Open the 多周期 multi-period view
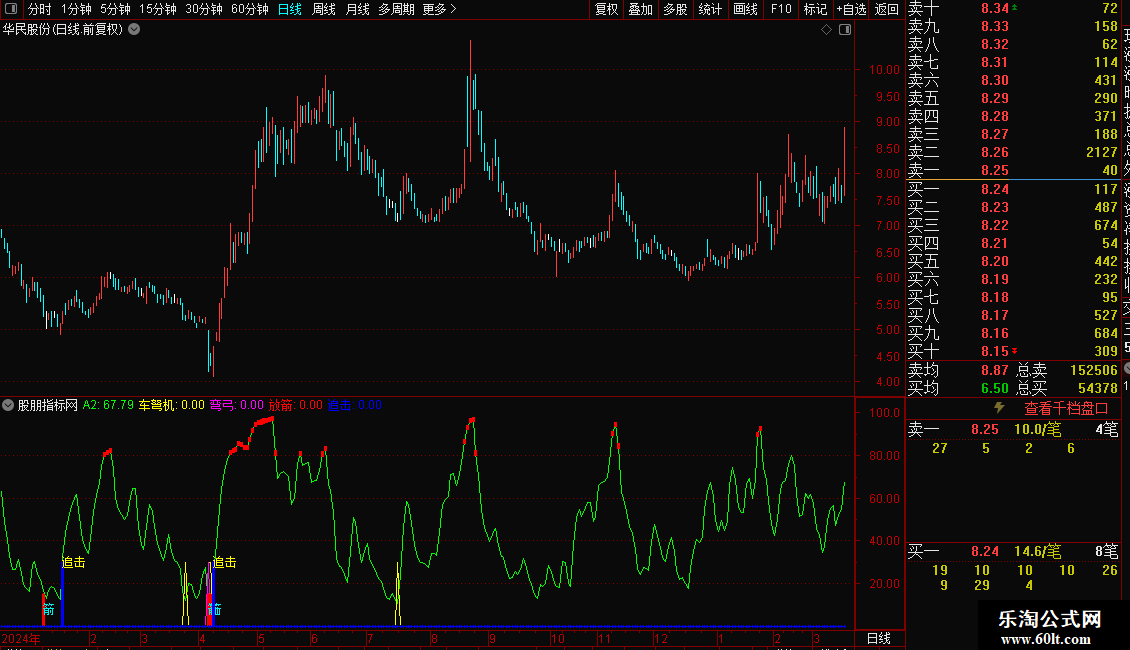The image size is (1130, 650). [396, 9]
